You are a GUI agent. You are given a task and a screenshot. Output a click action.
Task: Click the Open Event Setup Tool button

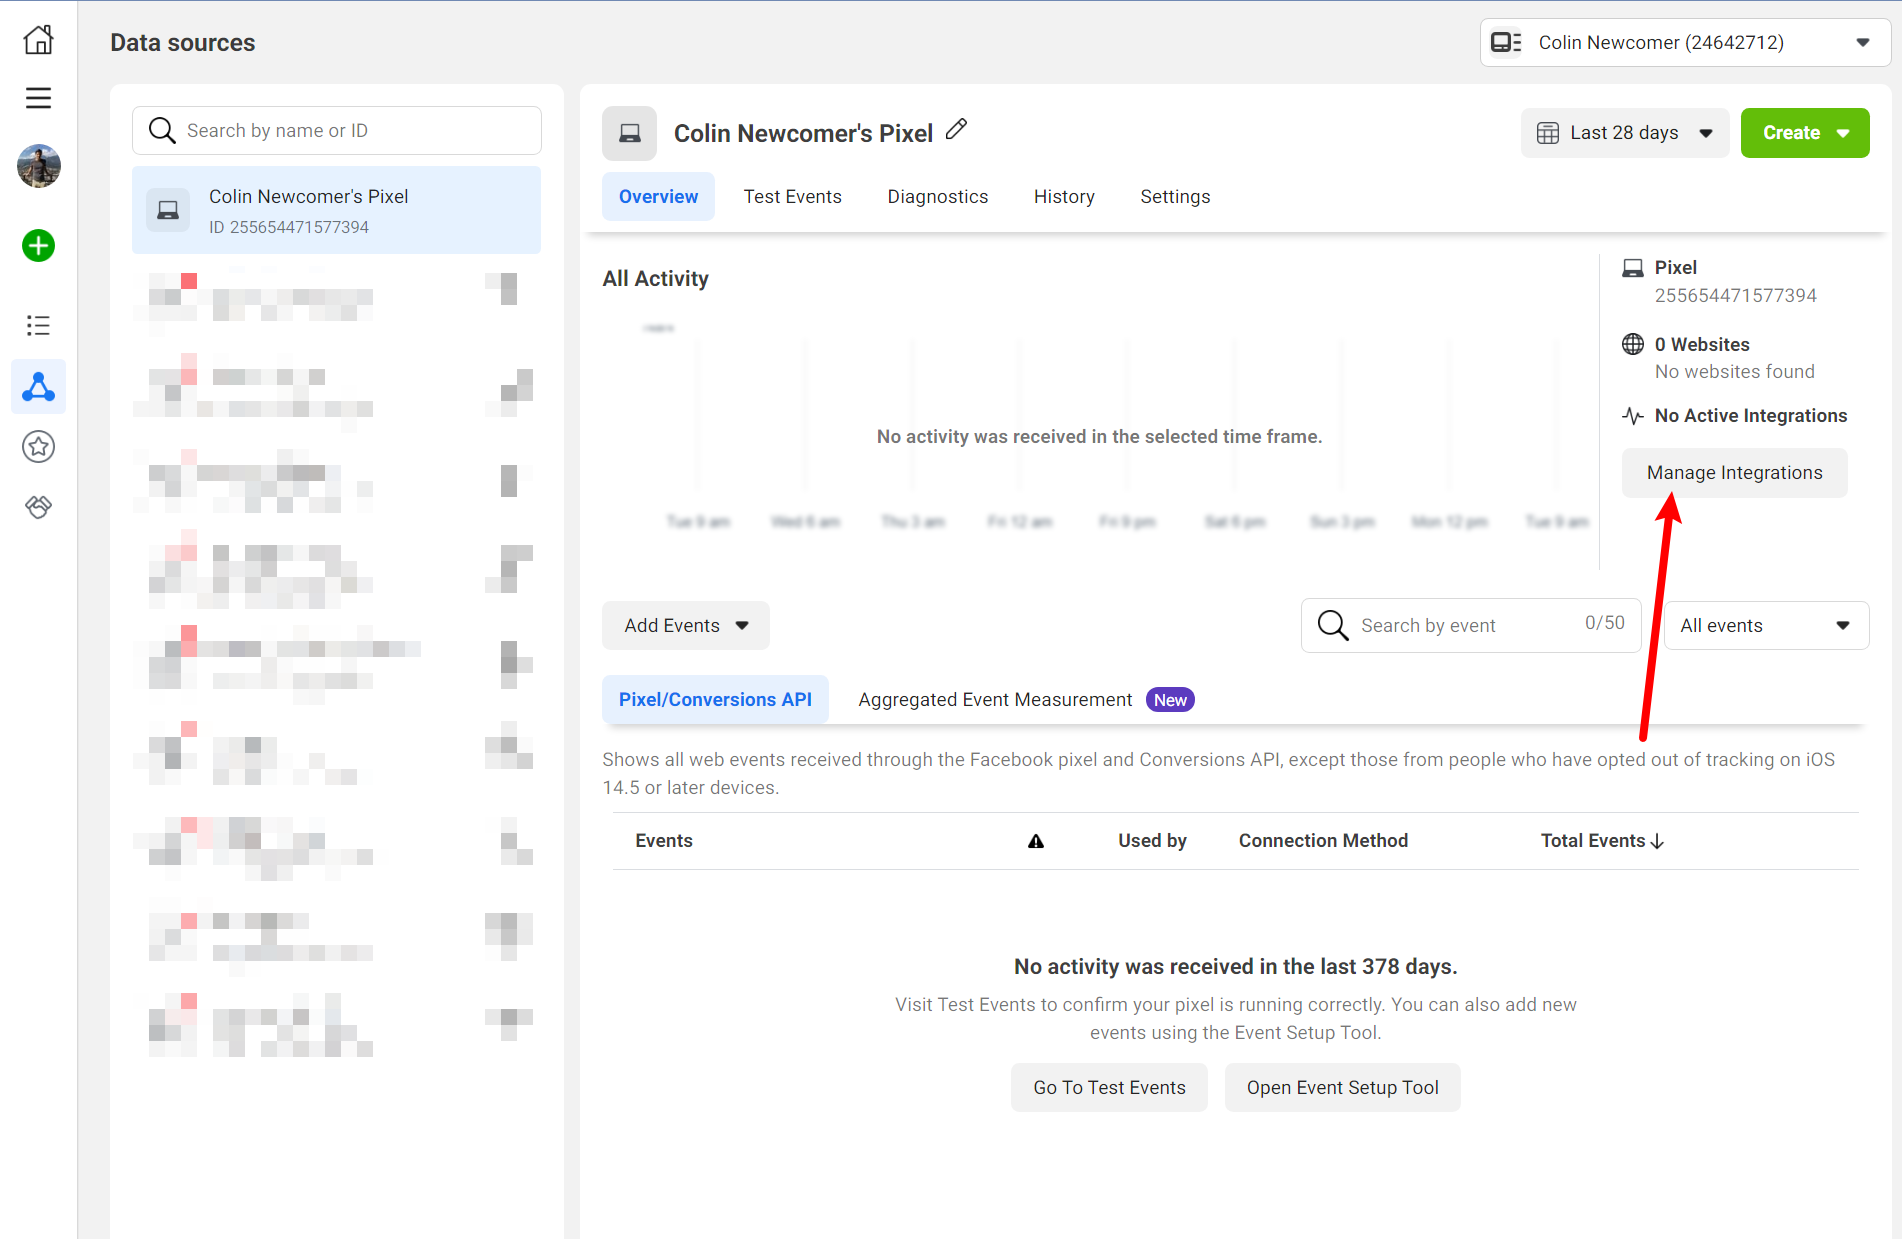pyautogui.click(x=1342, y=1088)
